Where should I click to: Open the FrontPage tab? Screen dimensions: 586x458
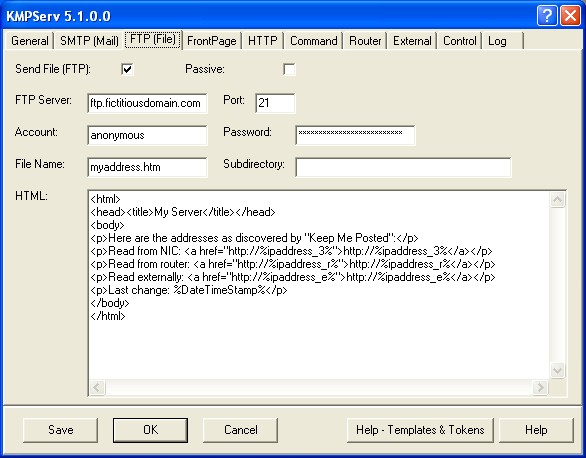(x=212, y=41)
